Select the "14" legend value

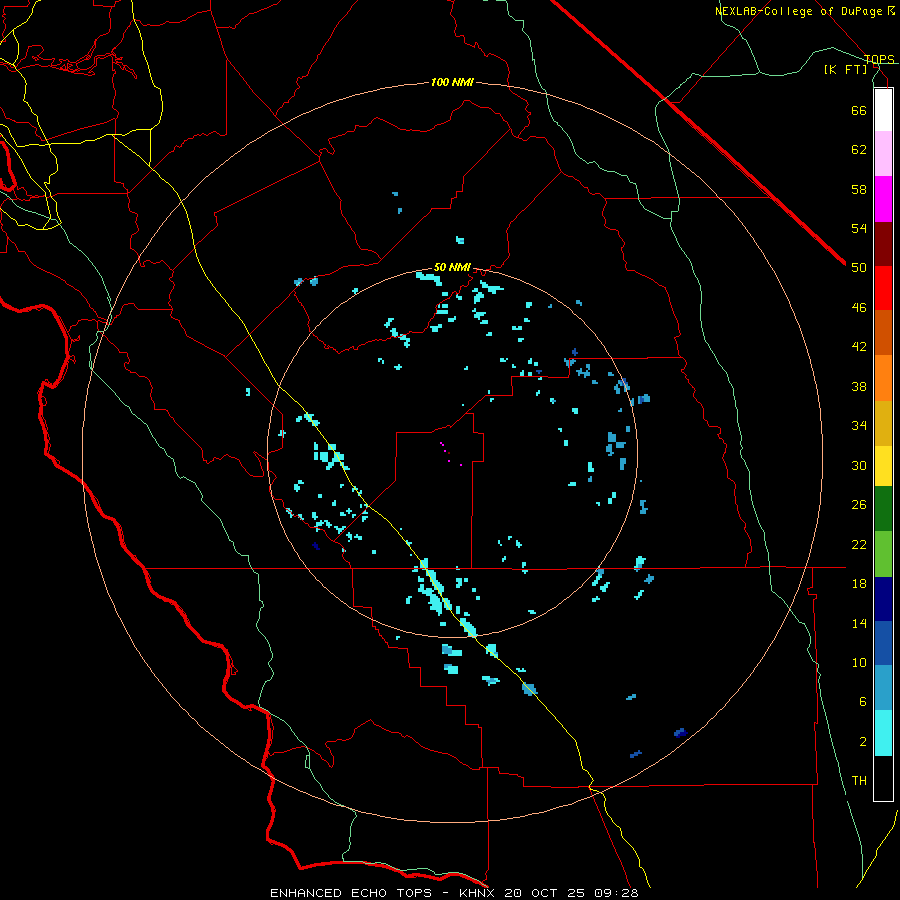859,623
